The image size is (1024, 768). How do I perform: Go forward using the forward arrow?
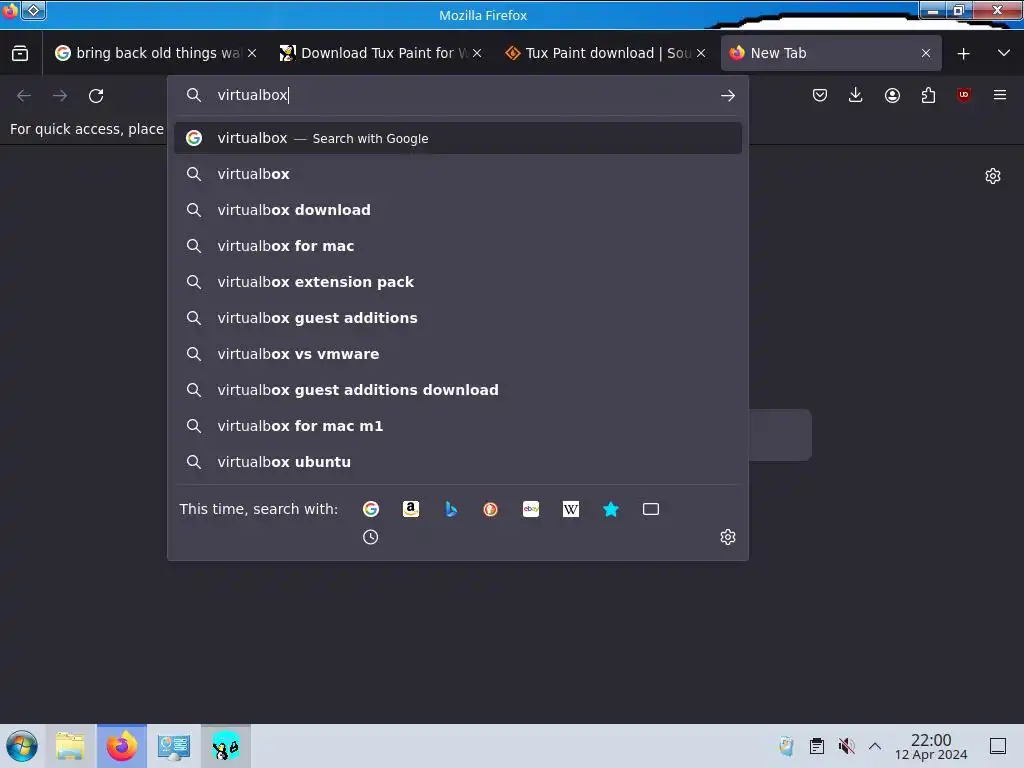point(60,95)
